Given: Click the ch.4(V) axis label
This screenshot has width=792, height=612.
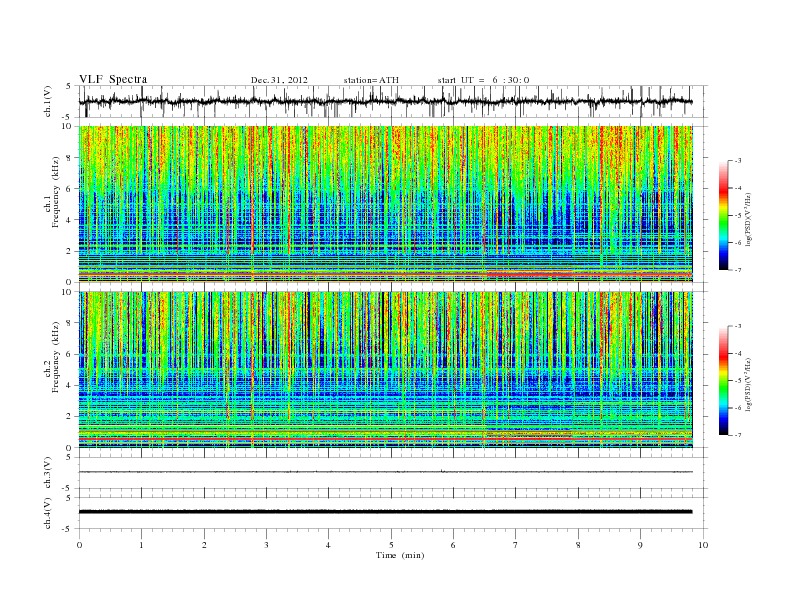Looking at the screenshot, I should tap(48, 513).
